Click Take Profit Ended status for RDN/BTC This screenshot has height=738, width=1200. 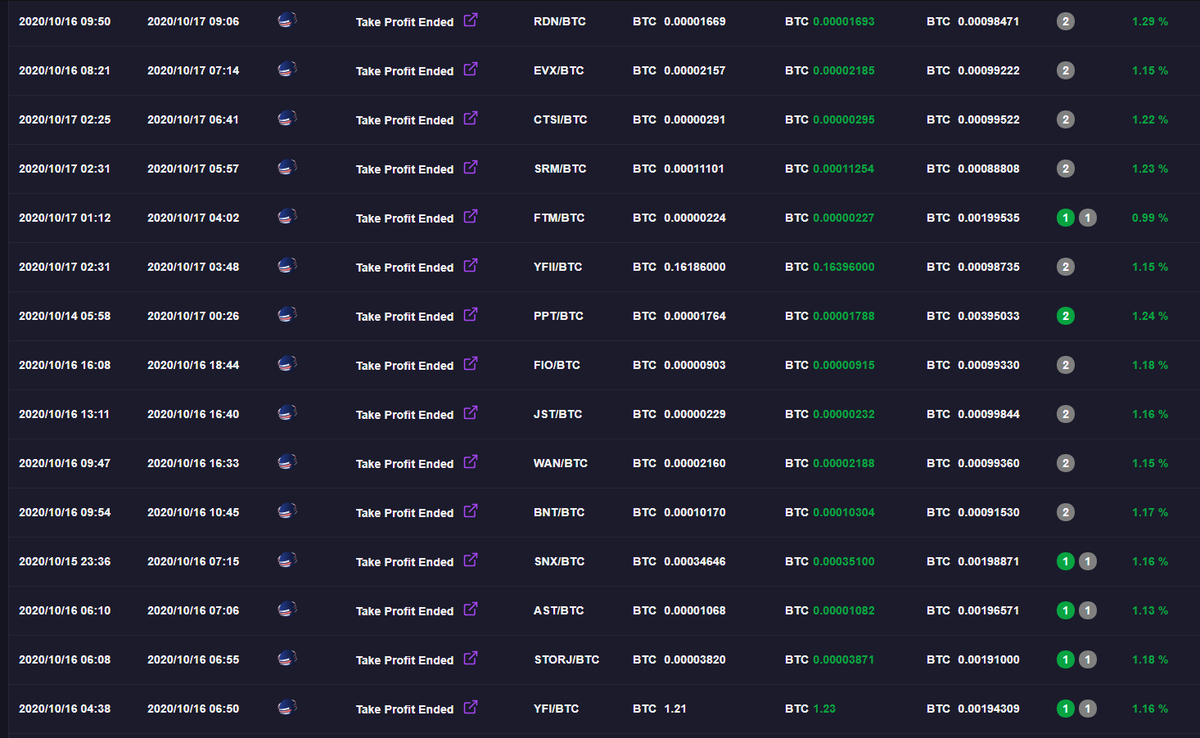[x=405, y=22]
